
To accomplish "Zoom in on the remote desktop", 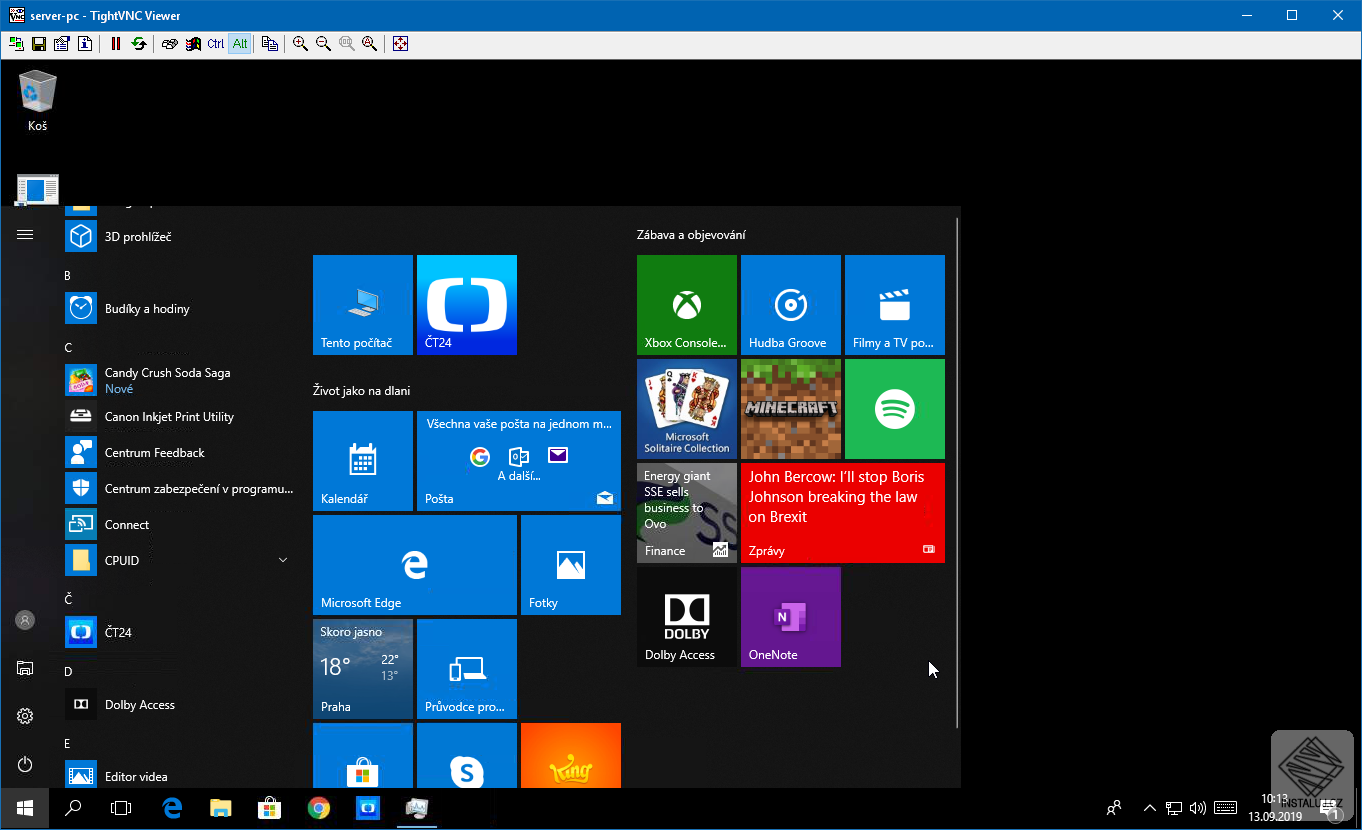I will pos(300,43).
